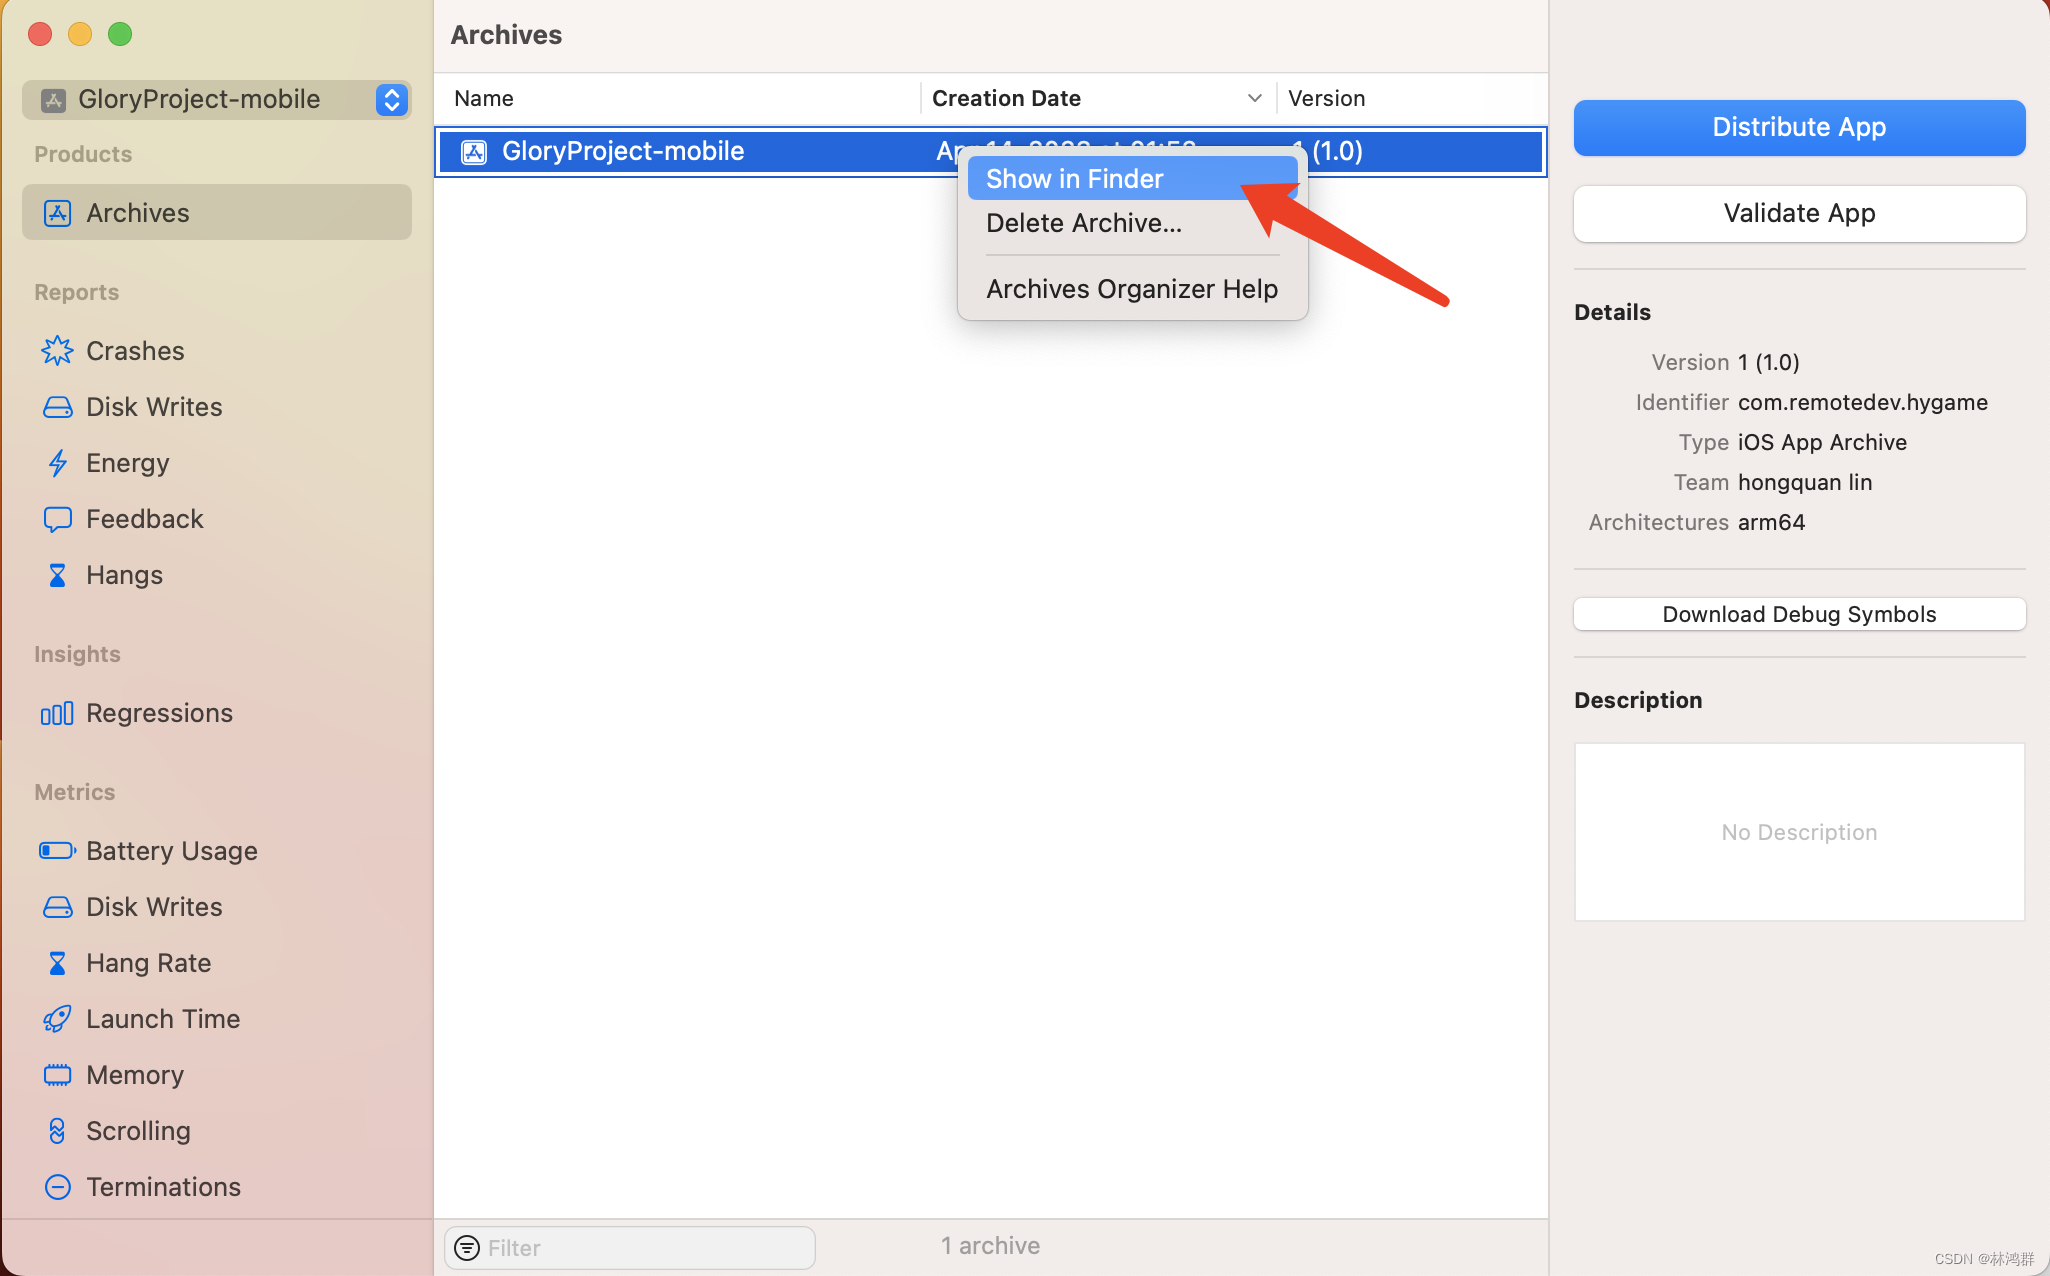The width and height of the screenshot is (2050, 1276).
Task: Click the Hang Rate hourglass icon
Action: [x=57, y=963]
